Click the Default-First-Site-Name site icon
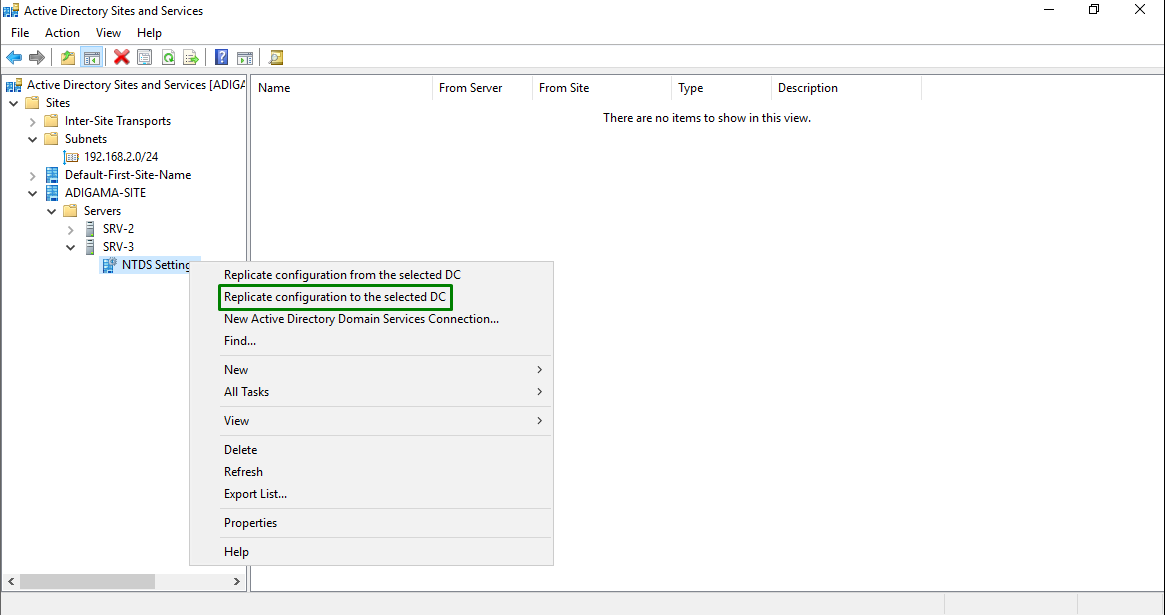Image resolution: width=1165 pixels, height=615 pixels. (x=52, y=175)
